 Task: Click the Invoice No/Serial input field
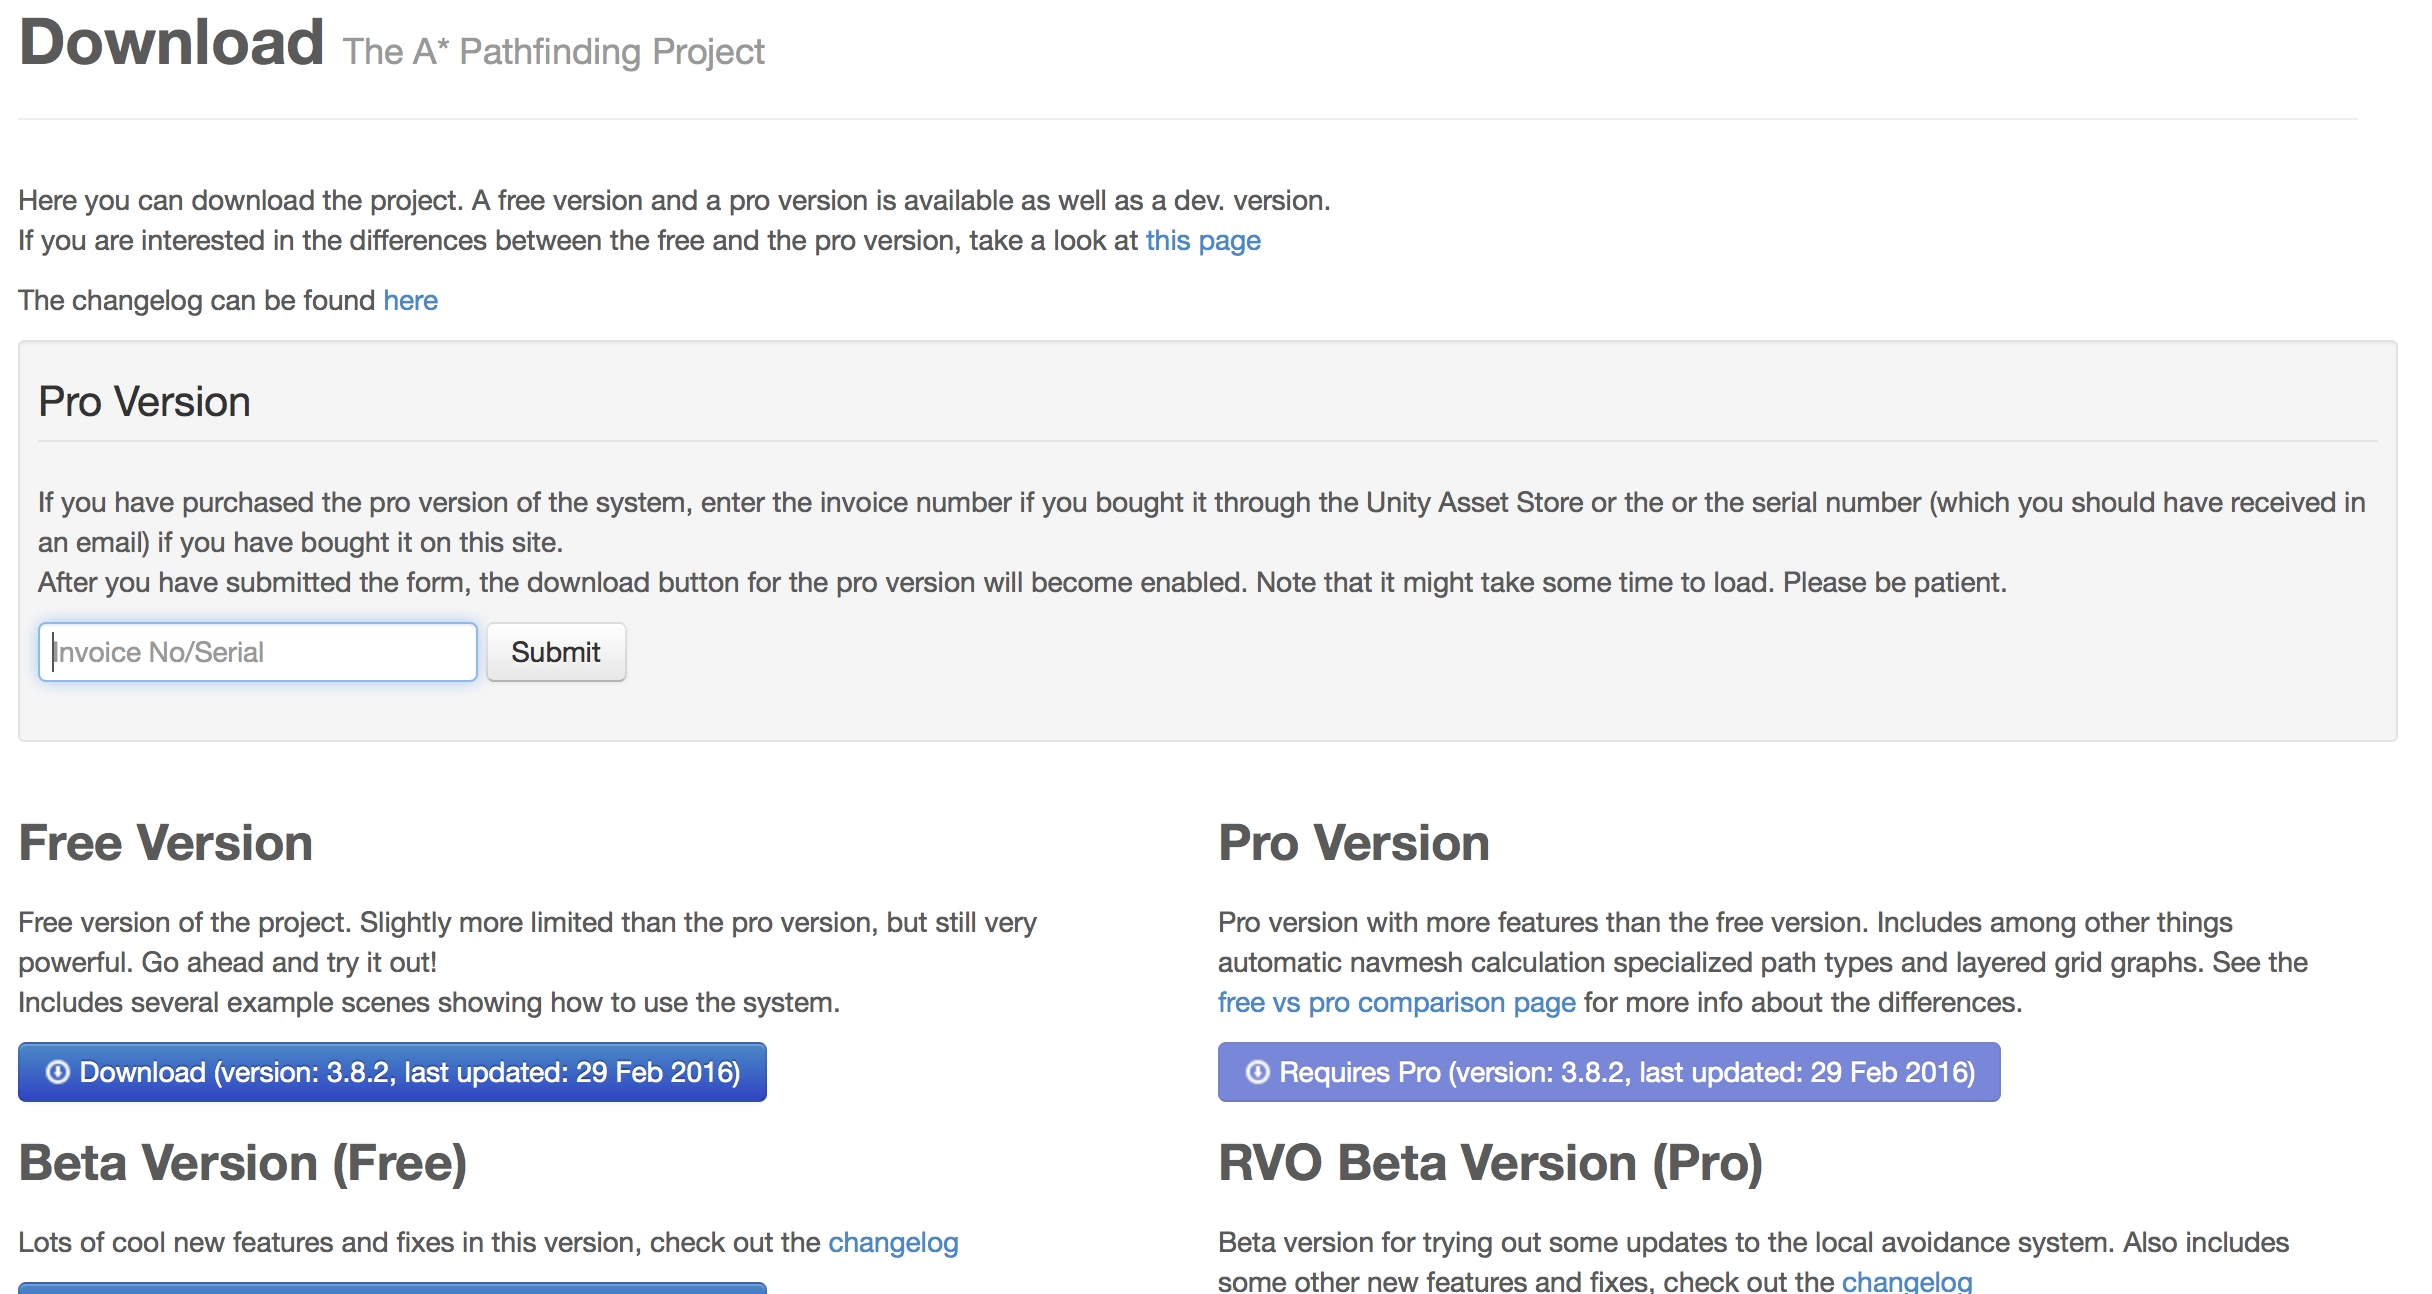(257, 651)
